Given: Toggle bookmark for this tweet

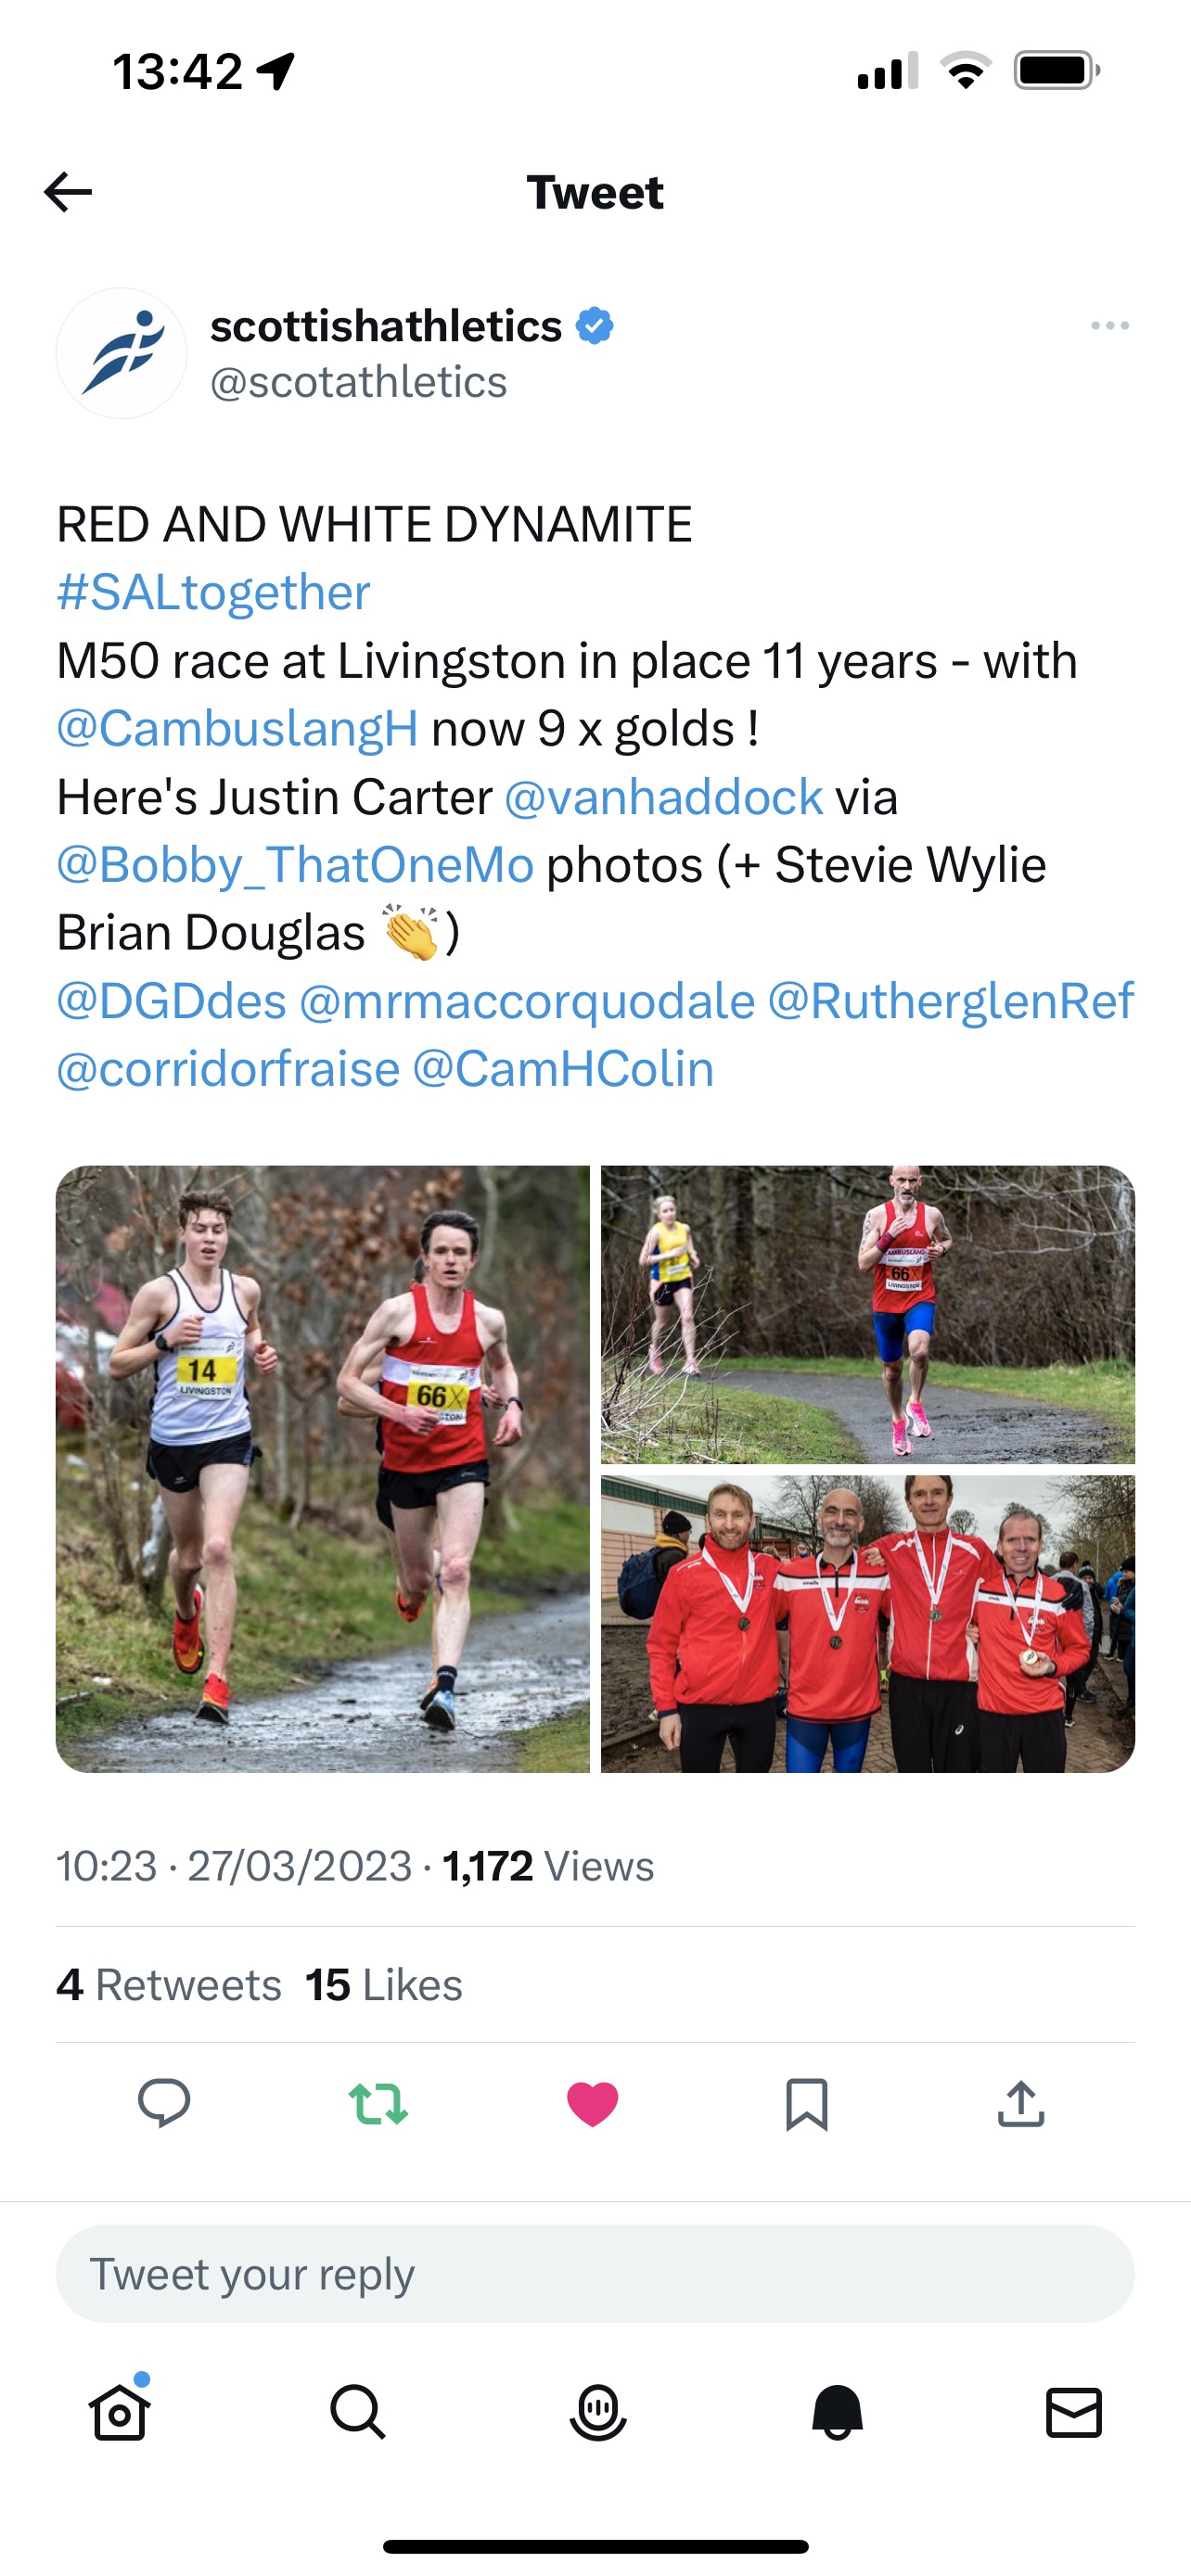Looking at the screenshot, I should point(807,2104).
